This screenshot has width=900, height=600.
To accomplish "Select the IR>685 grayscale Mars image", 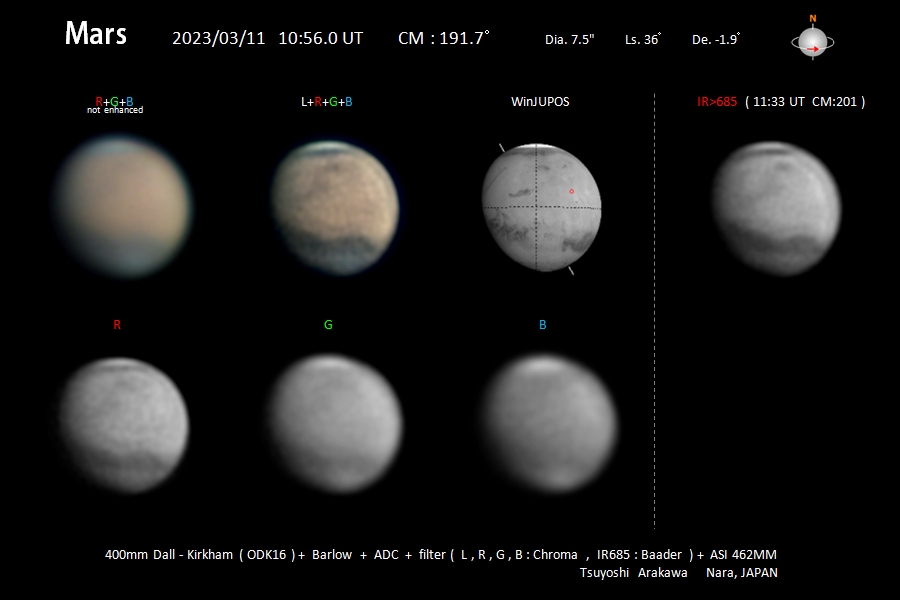I will [777, 208].
